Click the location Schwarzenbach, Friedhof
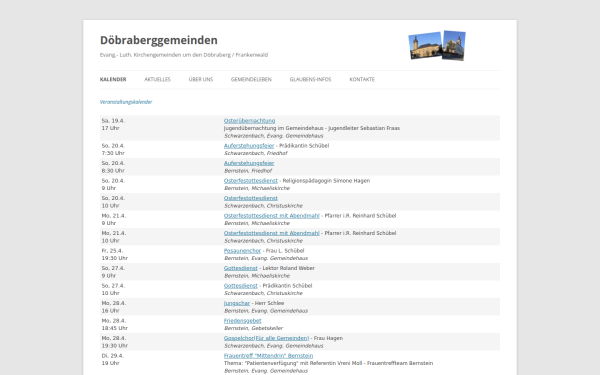 click(255, 153)
